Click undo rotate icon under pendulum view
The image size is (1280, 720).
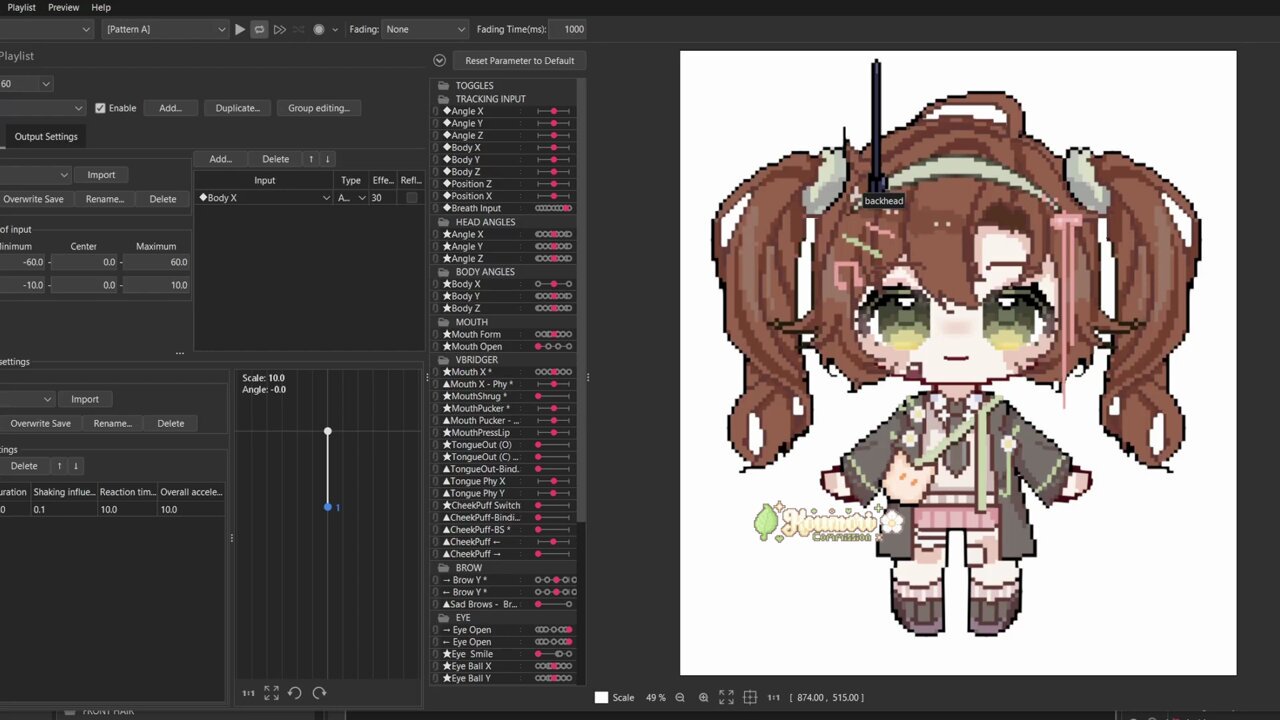coord(295,693)
